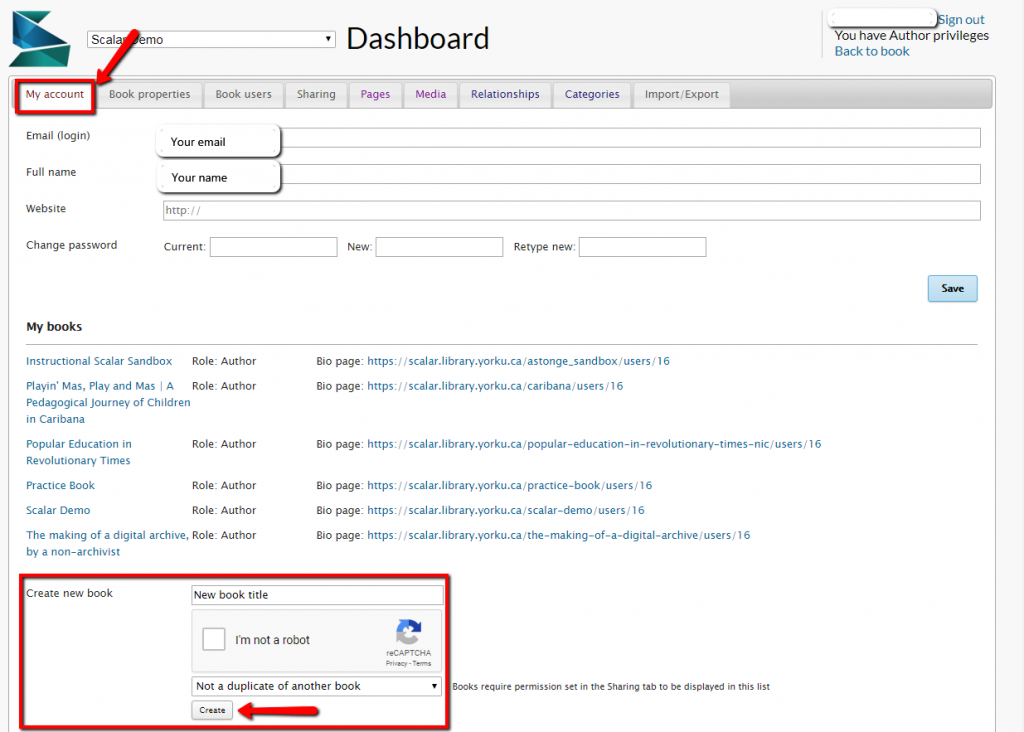This screenshot has height=732, width=1024.
Task: Open the the-making-of-a-digital-archive bio page URL
Action: click(558, 535)
